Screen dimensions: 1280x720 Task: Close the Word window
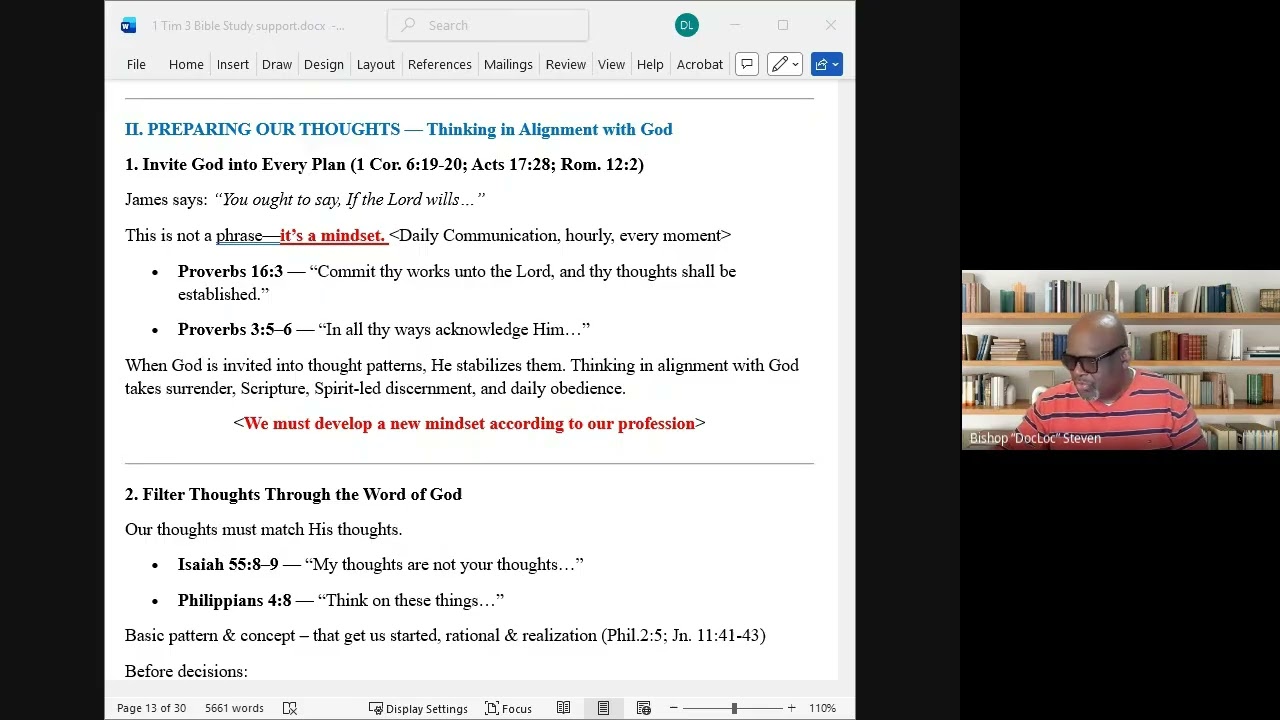coord(831,25)
